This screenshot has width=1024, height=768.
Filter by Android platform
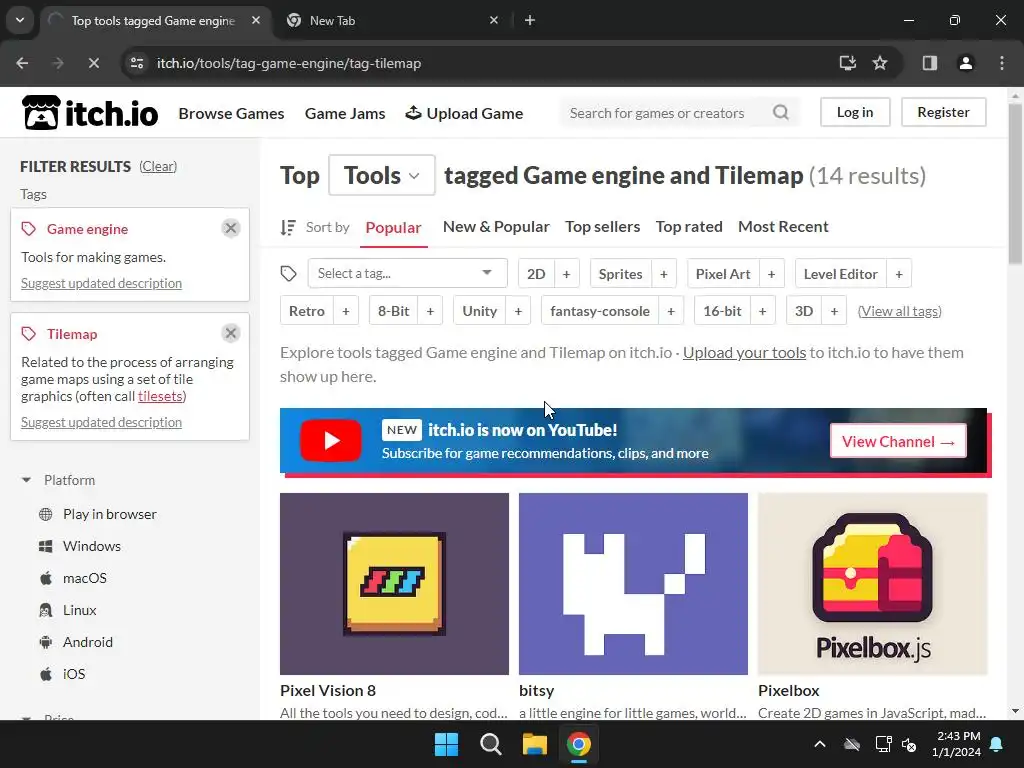88,642
